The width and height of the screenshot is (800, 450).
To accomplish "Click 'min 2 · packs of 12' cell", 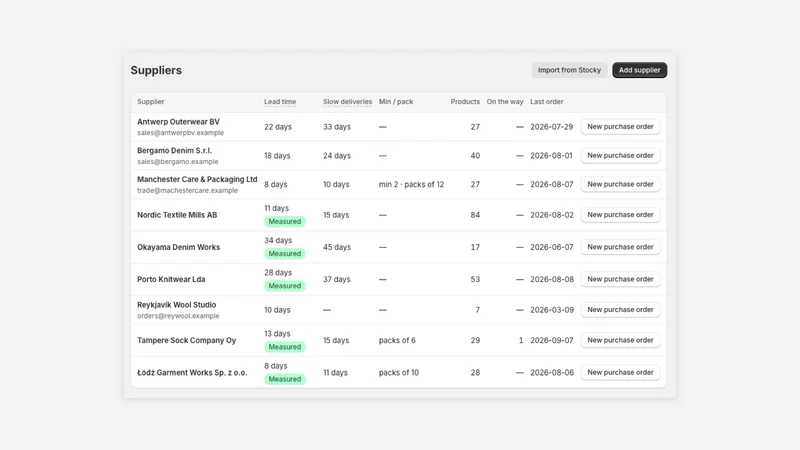I will click(411, 184).
